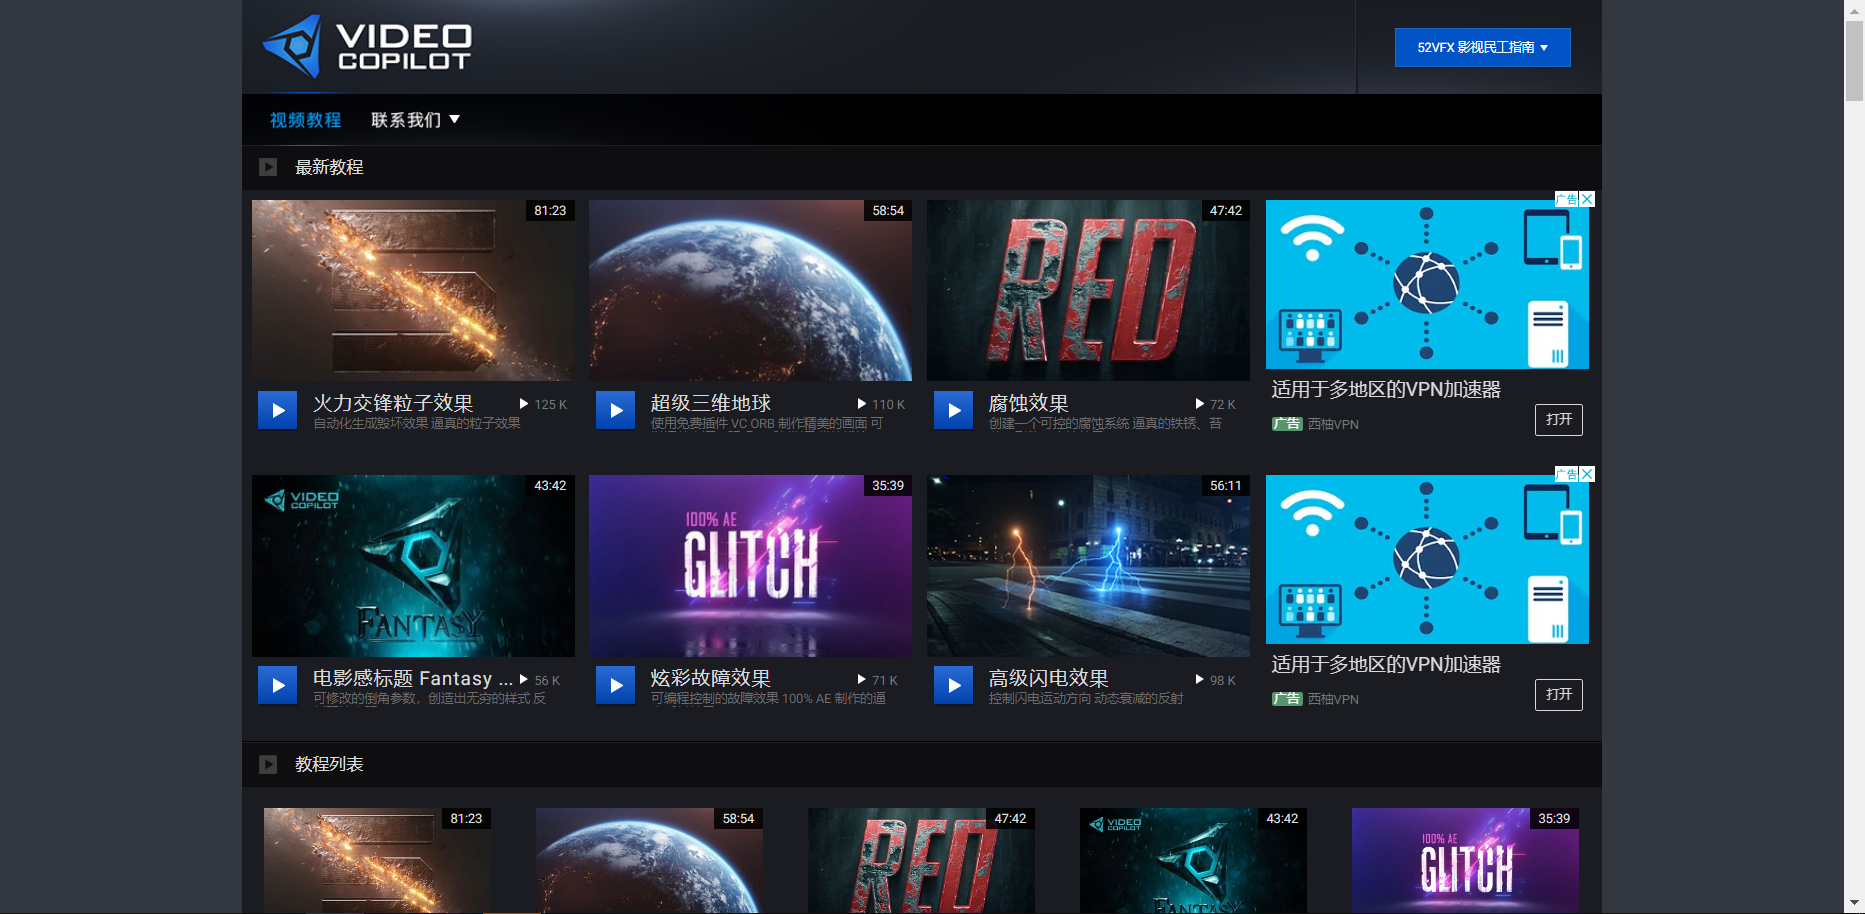Open the 47:42 RED thumbnail in 教程列表
The height and width of the screenshot is (914, 1865).
921,860
